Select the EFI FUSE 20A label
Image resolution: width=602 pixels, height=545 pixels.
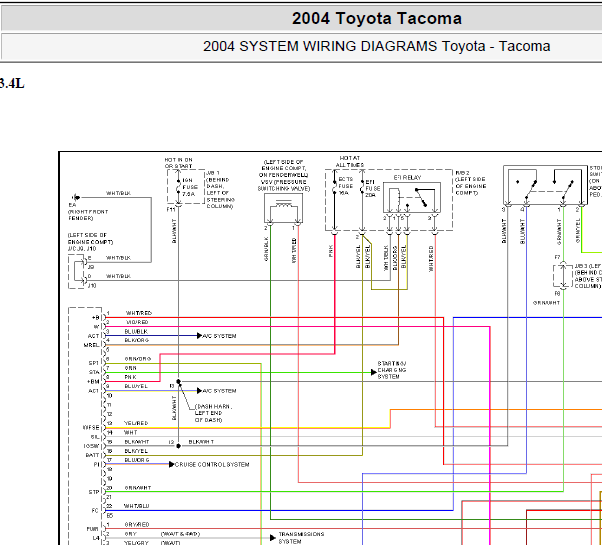(x=372, y=188)
